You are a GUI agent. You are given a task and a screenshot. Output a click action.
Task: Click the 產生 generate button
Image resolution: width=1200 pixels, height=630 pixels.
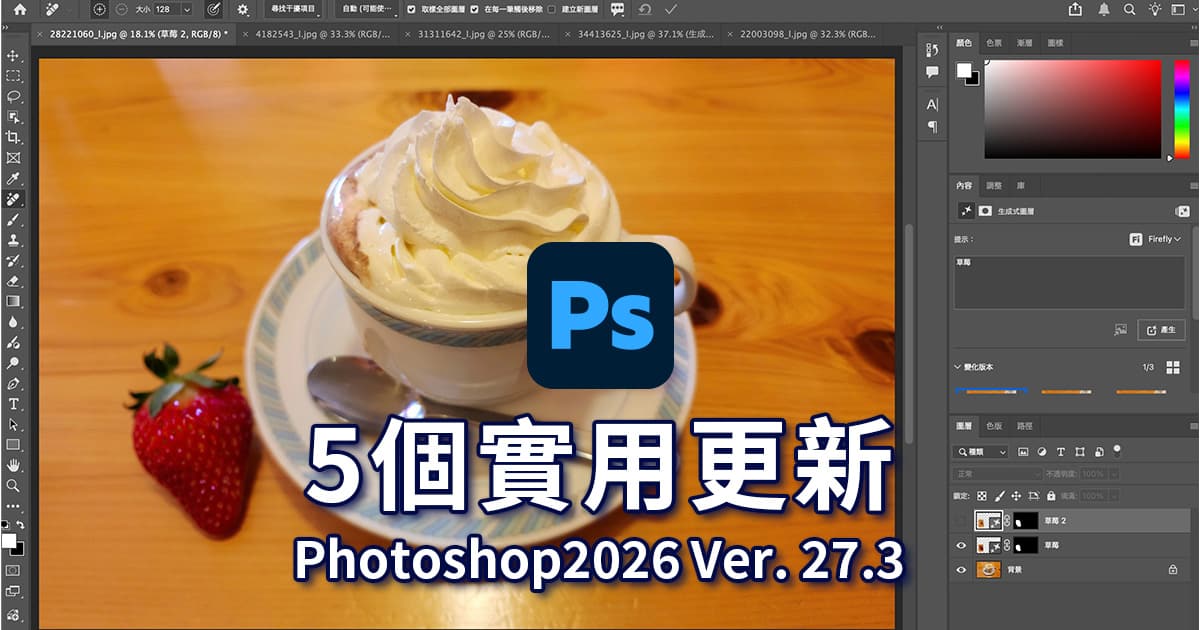click(1163, 329)
